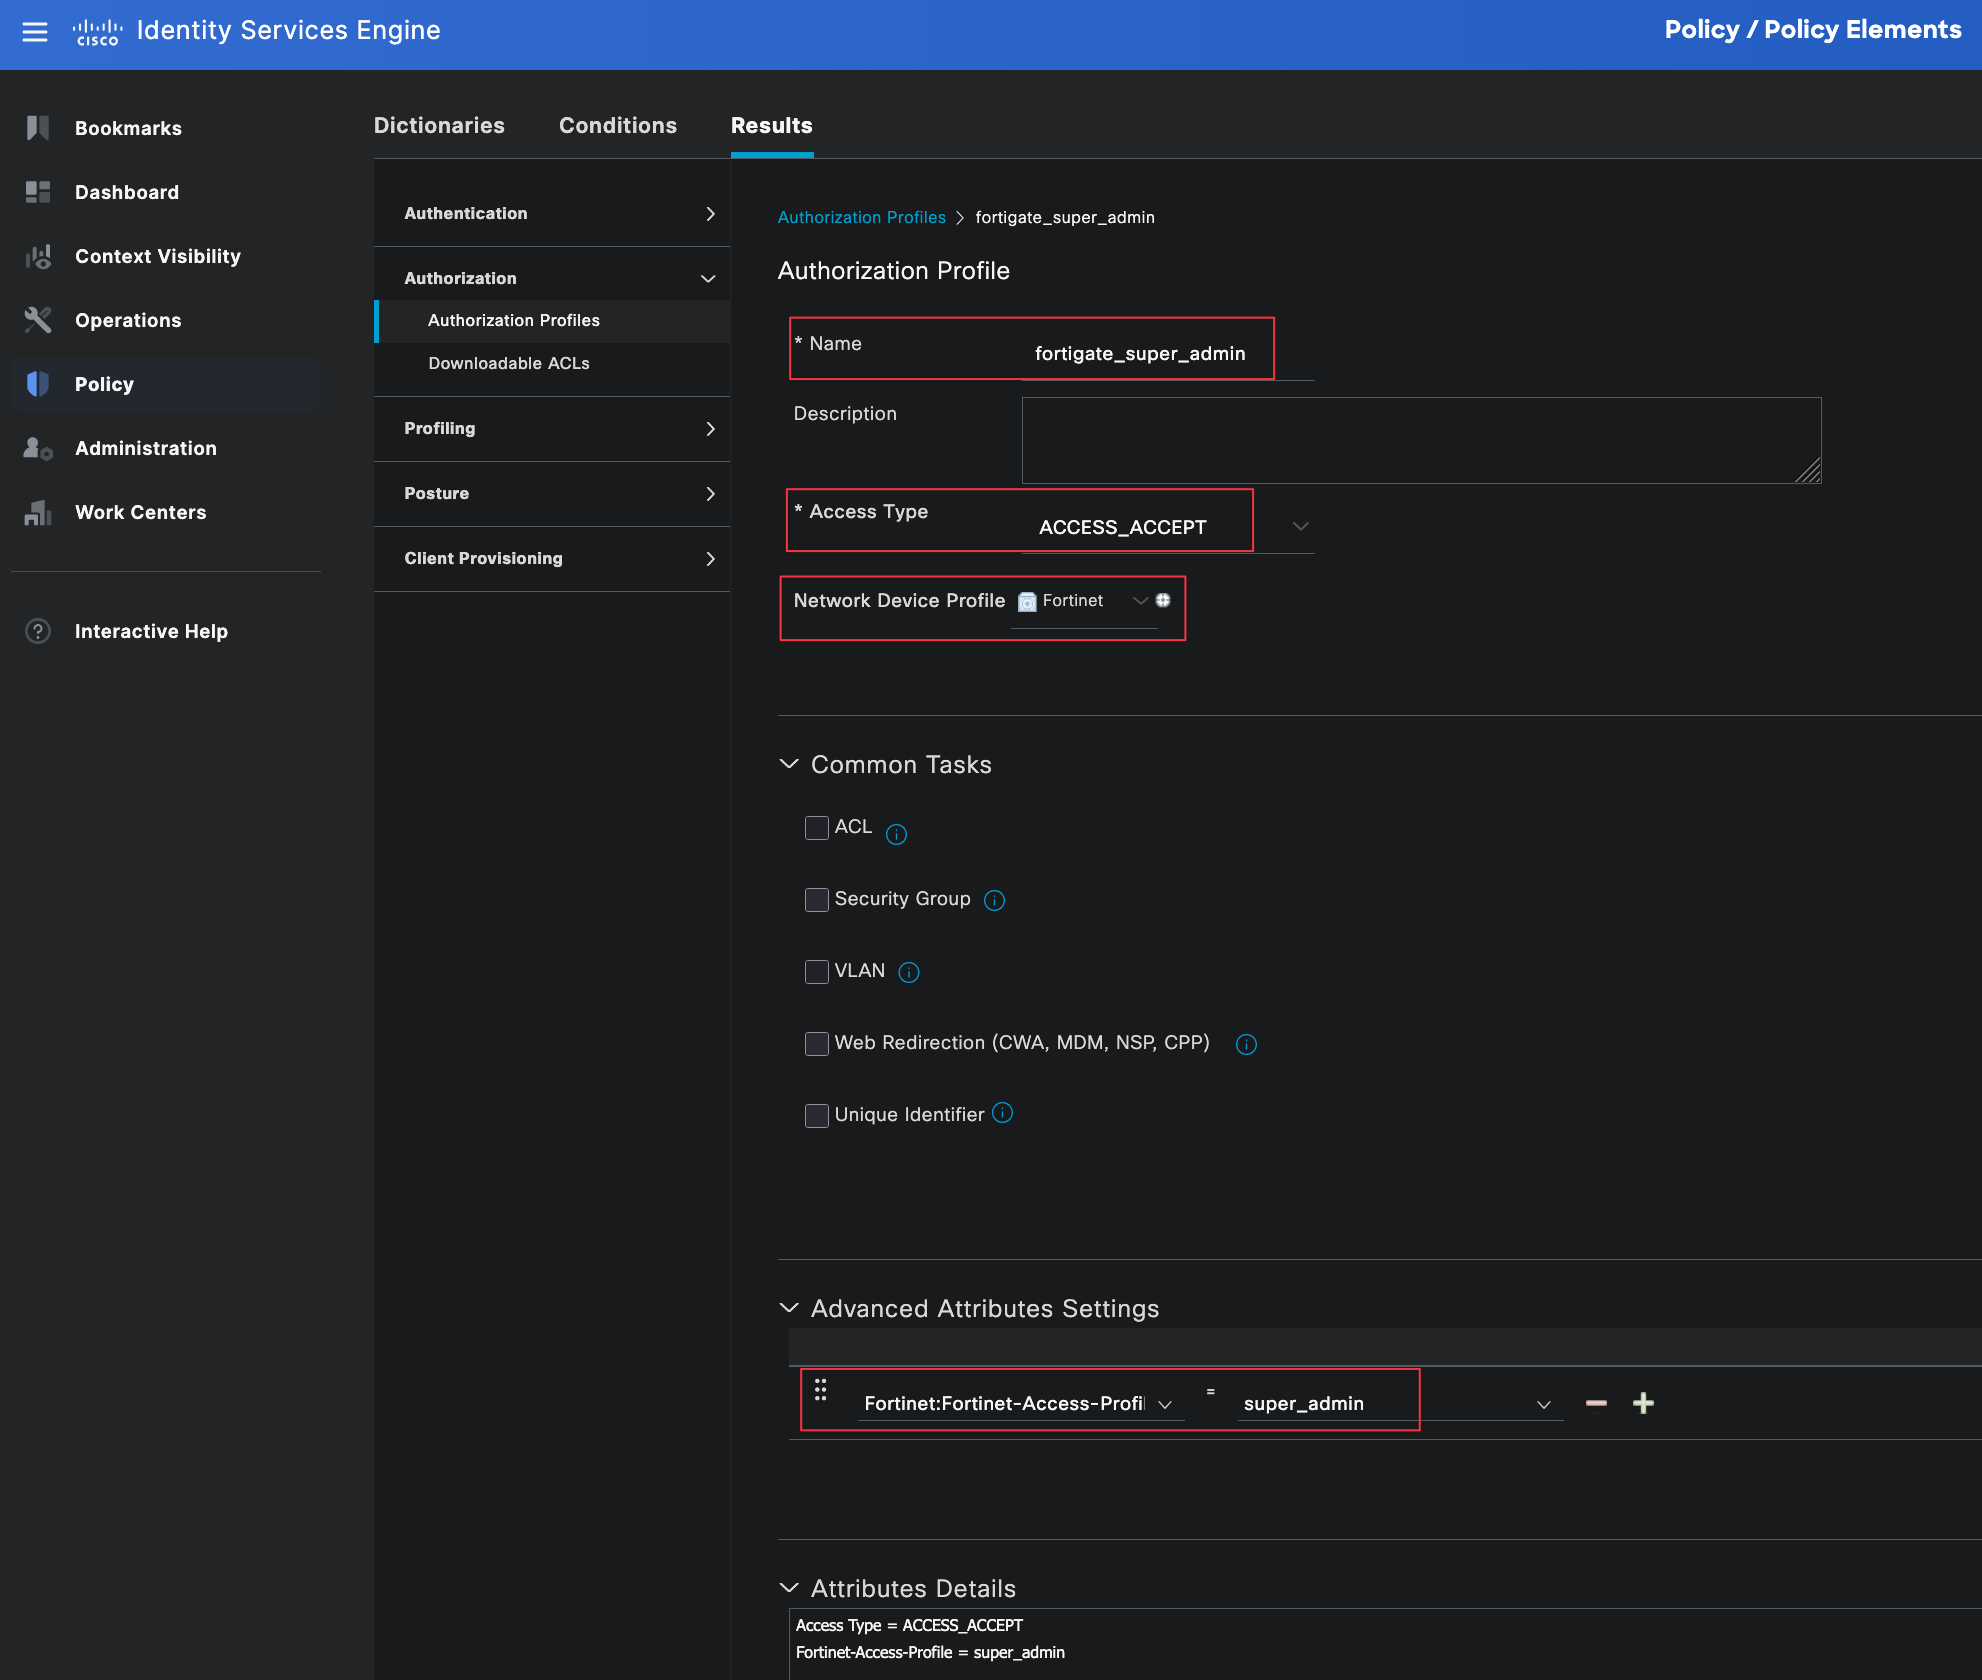1982x1680 pixels.
Task: Expand the Profiling section
Action: point(552,429)
